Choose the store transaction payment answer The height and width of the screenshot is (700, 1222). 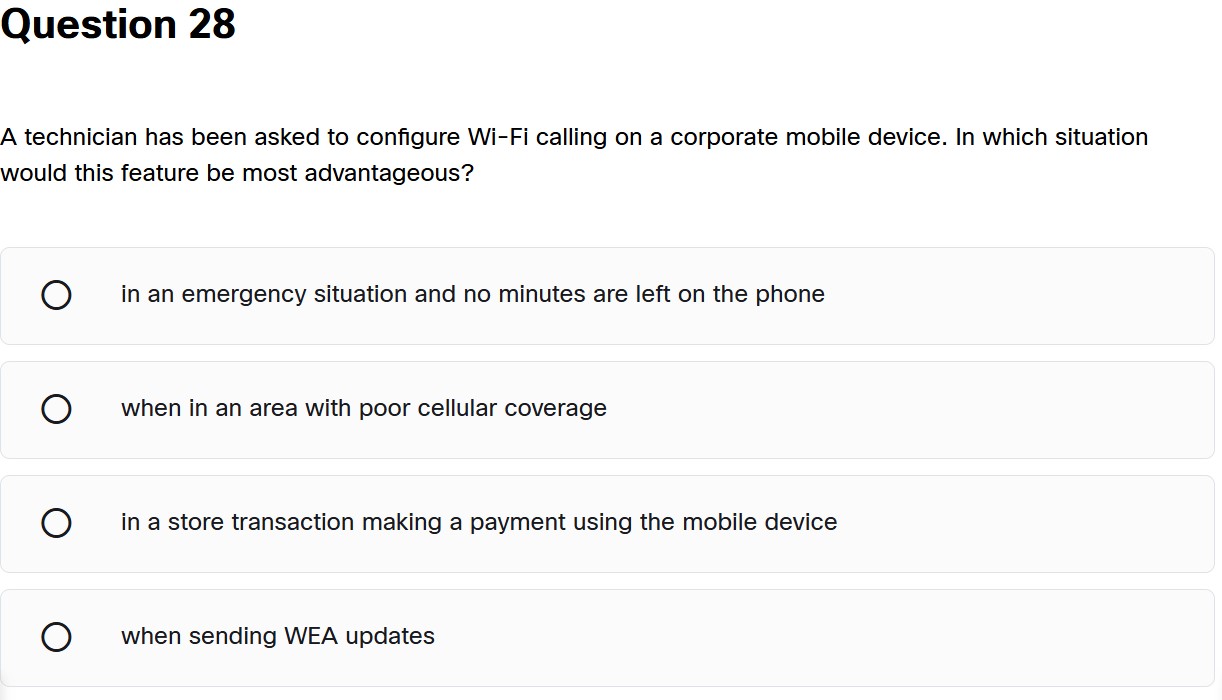[x=56, y=523]
